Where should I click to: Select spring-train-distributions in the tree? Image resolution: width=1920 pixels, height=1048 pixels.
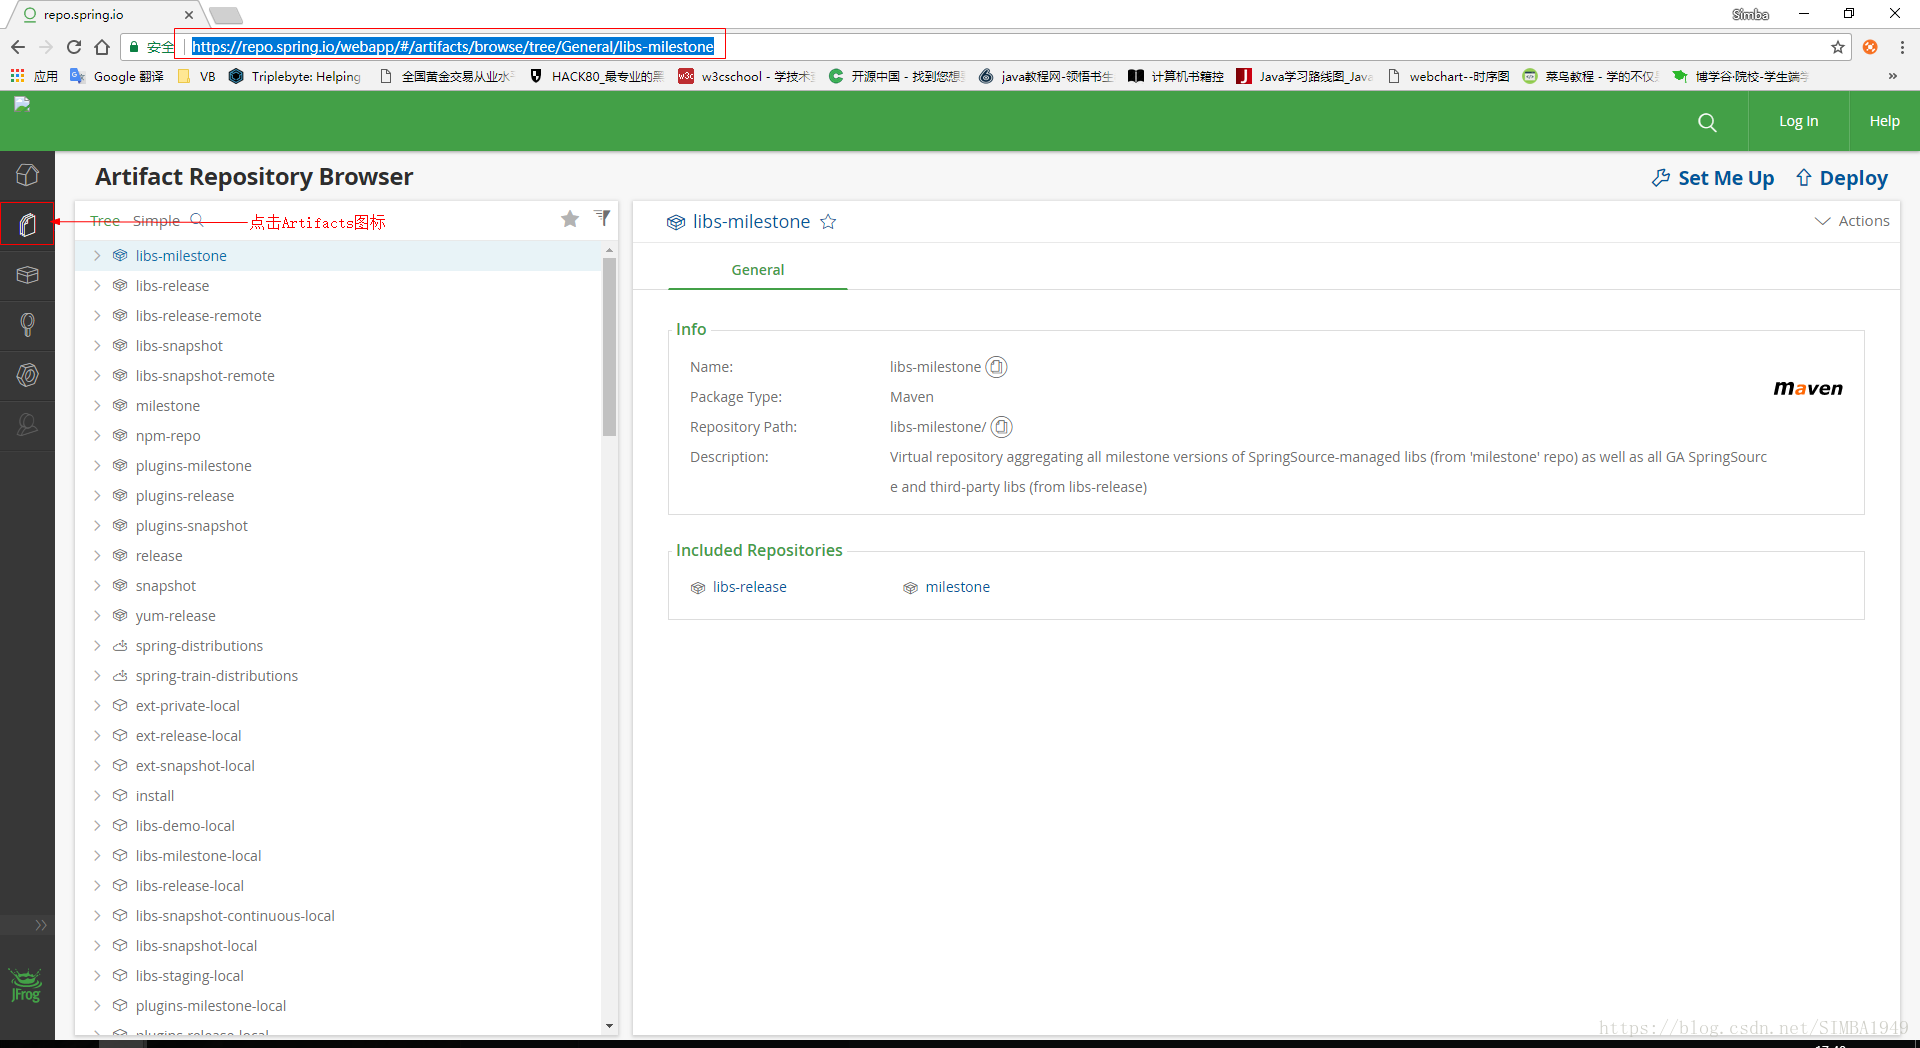pos(216,676)
